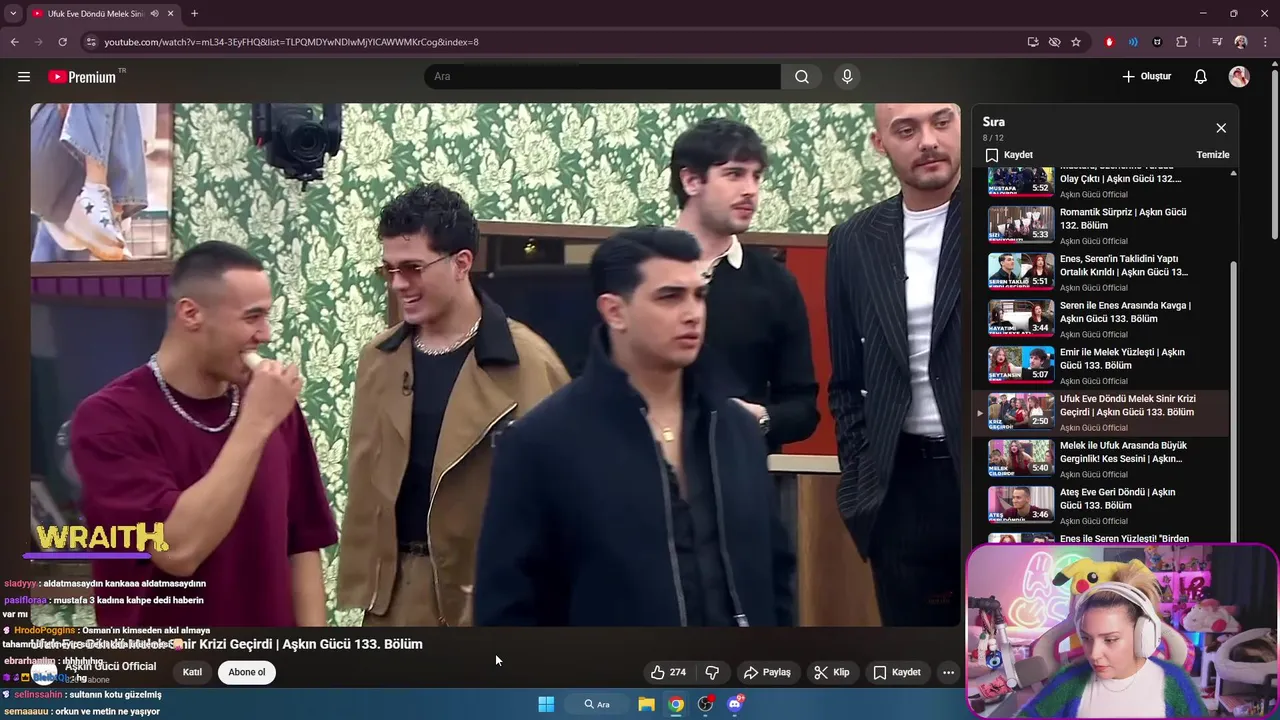1280x720 pixels.
Task: Close the Sıra queue panel
Action: click(x=1221, y=128)
